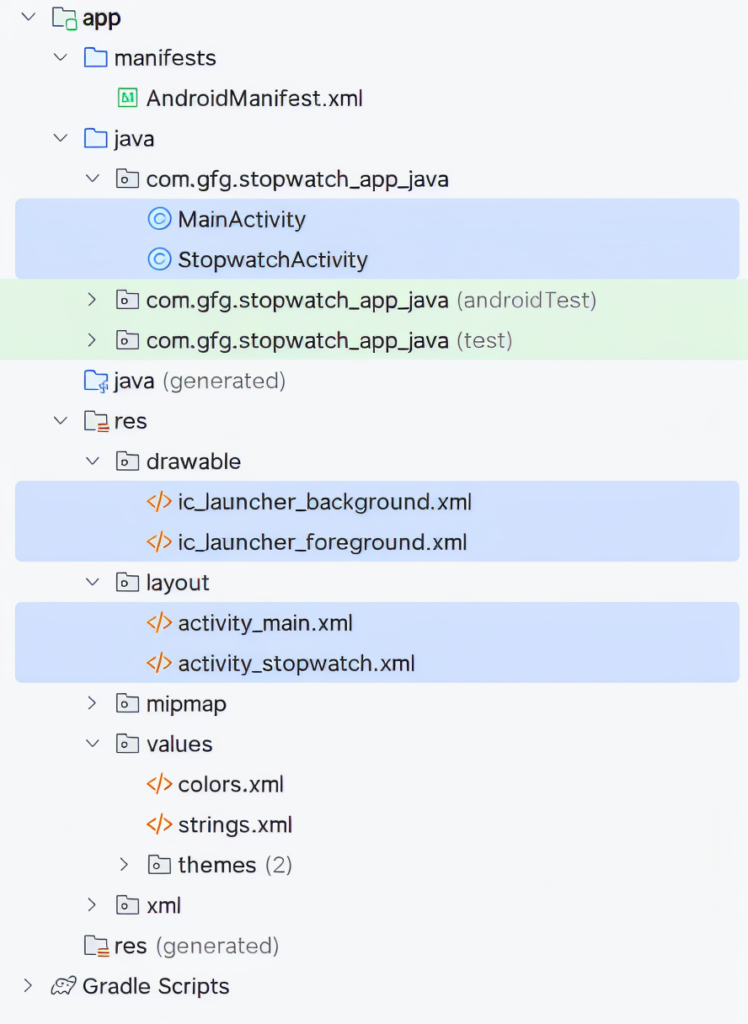Screen dimensions: 748x1024
Task: Select the mipmap folder label
Action: [186, 704]
